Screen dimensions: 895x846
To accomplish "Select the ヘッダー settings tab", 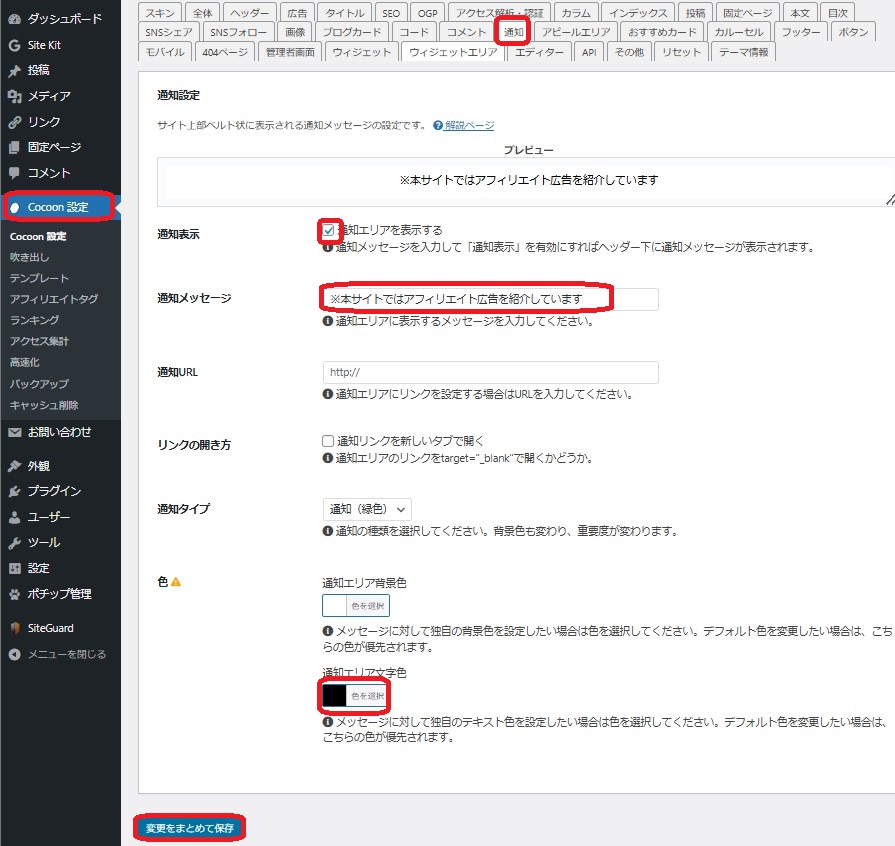I will pos(249,13).
